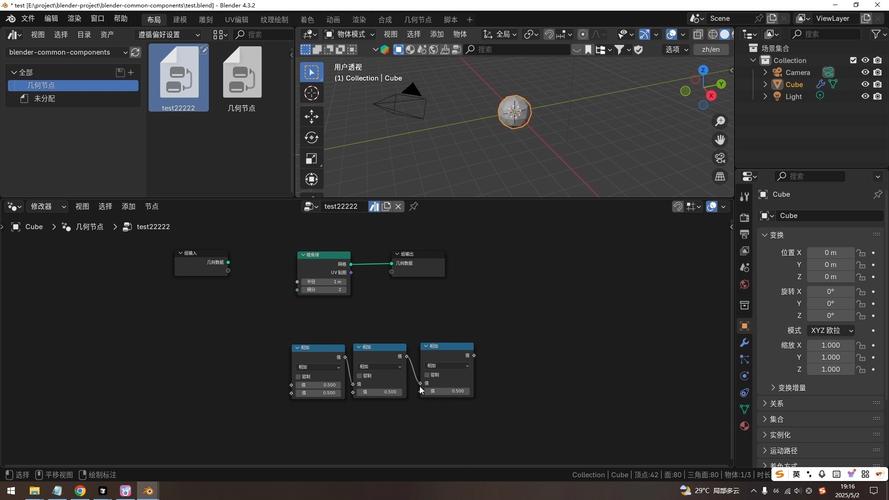Select the 未分配 catalog entry
The height and width of the screenshot is (500, 889).
(x=44, y=99)
